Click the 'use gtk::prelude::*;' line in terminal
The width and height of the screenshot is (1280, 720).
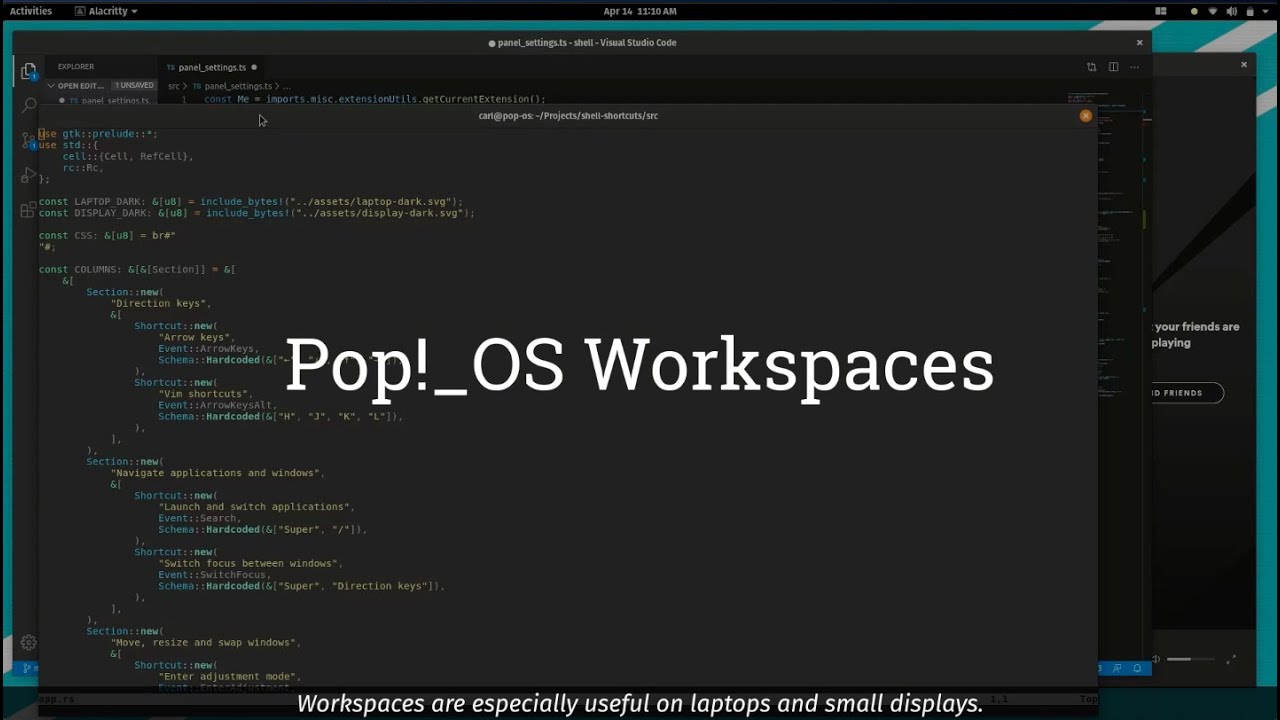point(98,134)
